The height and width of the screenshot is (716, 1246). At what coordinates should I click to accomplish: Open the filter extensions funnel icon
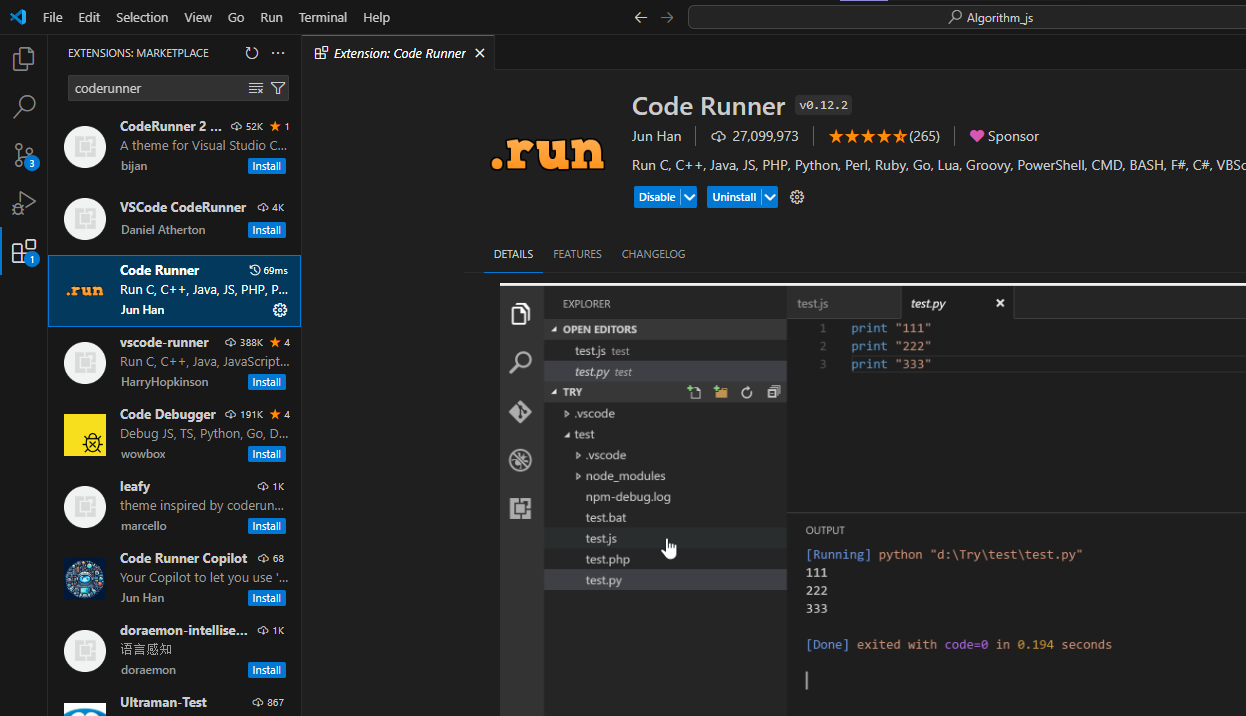278,88
